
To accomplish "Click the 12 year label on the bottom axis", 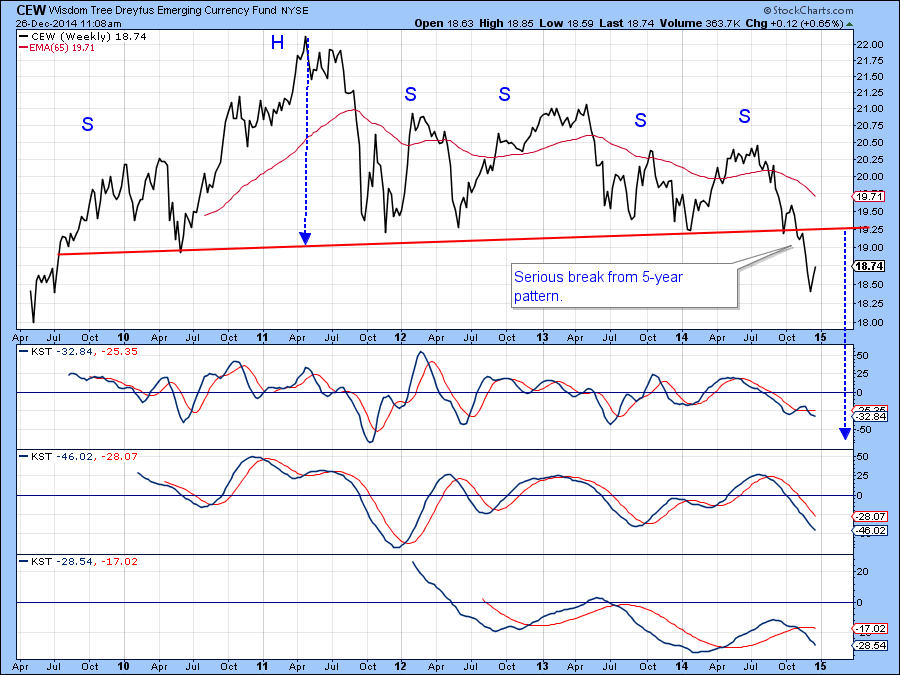I will (x=401, y=666).
